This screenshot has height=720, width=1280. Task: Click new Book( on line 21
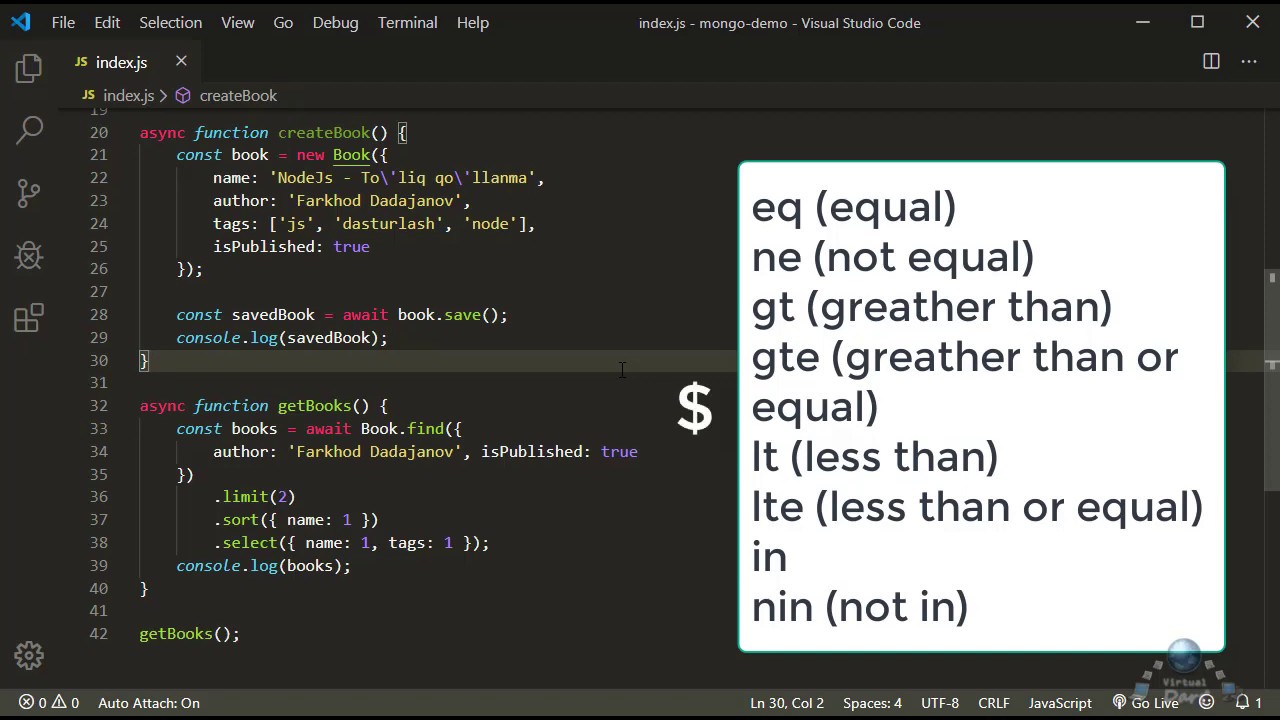[337, 155]
